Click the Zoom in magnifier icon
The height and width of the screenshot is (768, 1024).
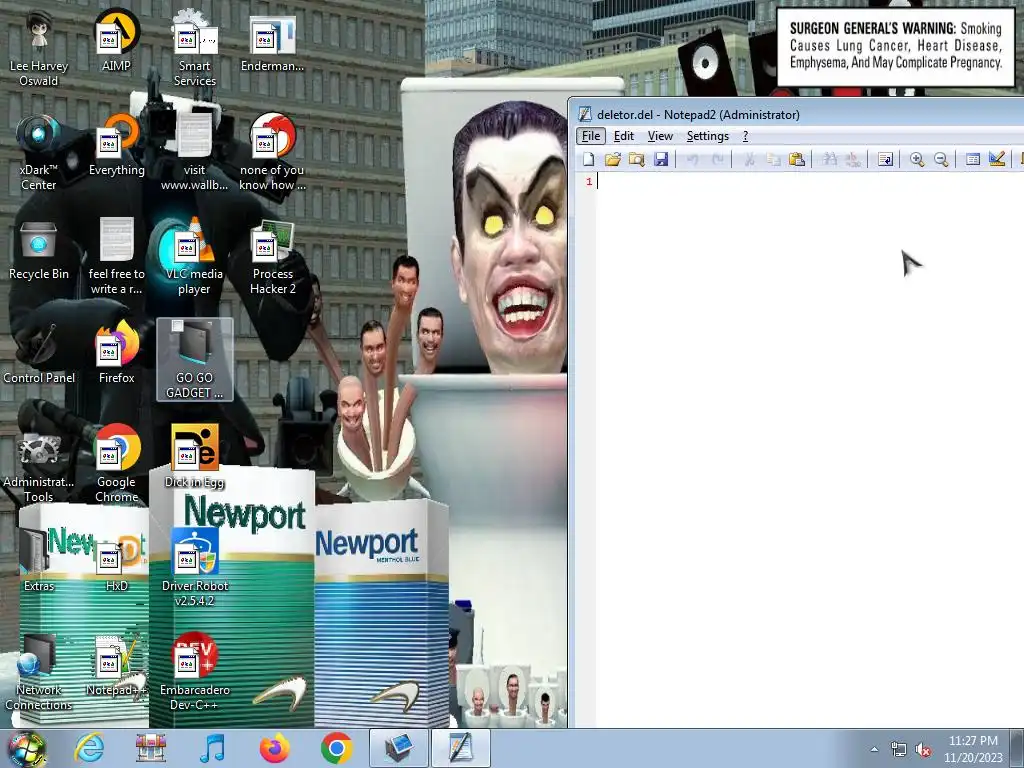pyautogui.click(x=917, y=159)
